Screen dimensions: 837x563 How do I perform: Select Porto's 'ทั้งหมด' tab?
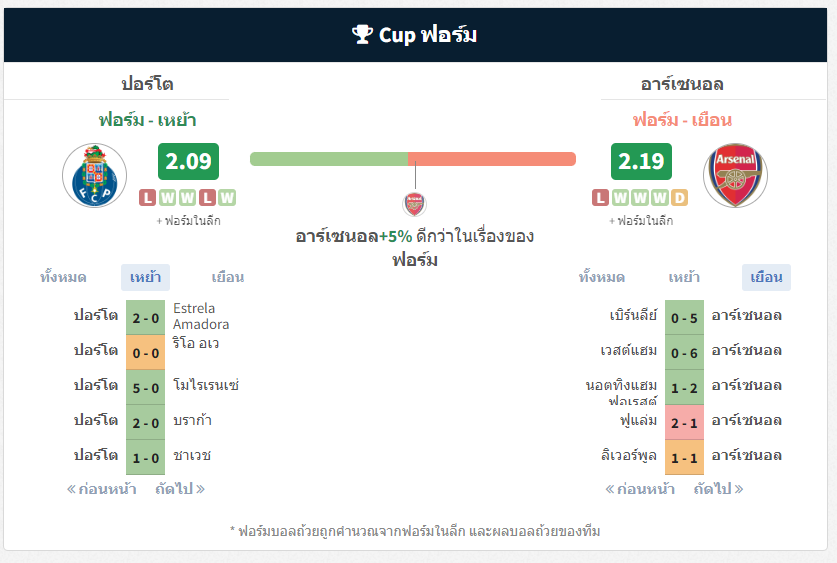(x=63, y=277)
